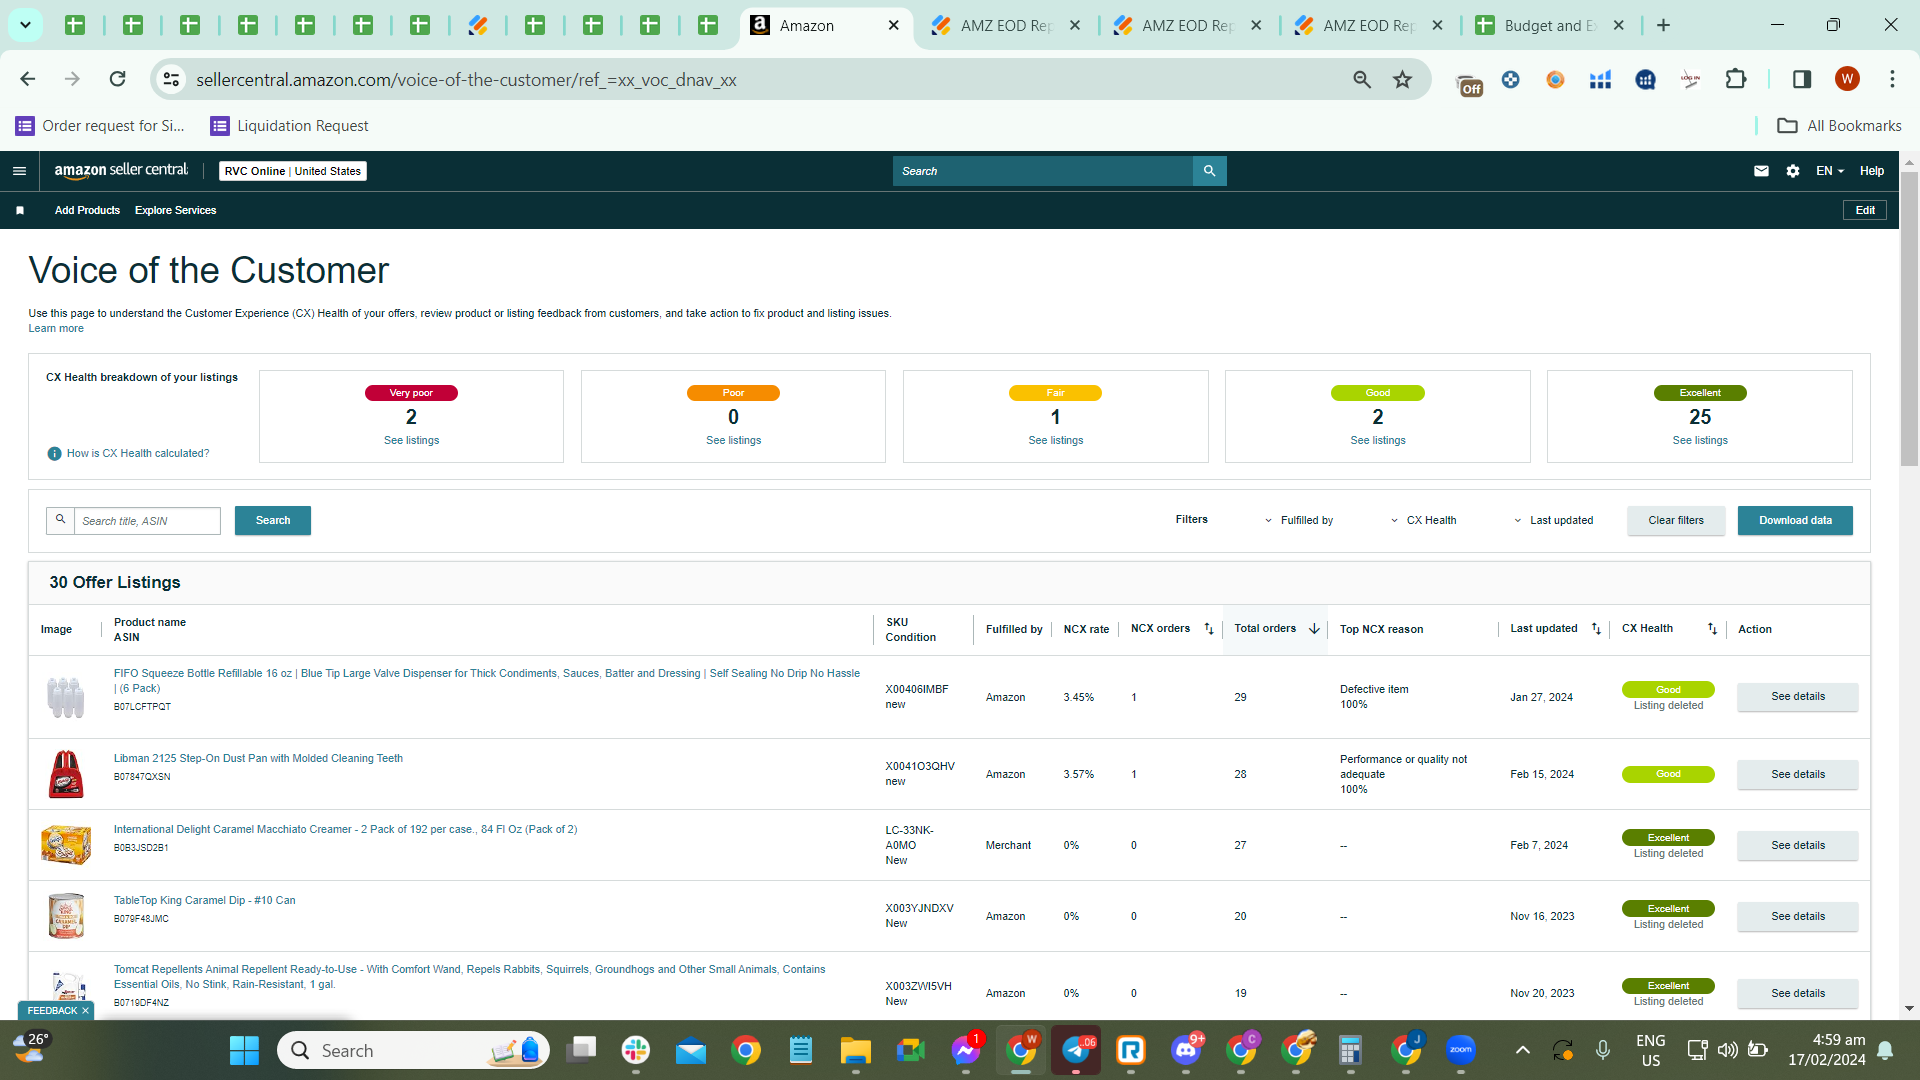Click the Clear filters button
The width and height of the screenshot is (1920, 1080).
coord(1675,520)
